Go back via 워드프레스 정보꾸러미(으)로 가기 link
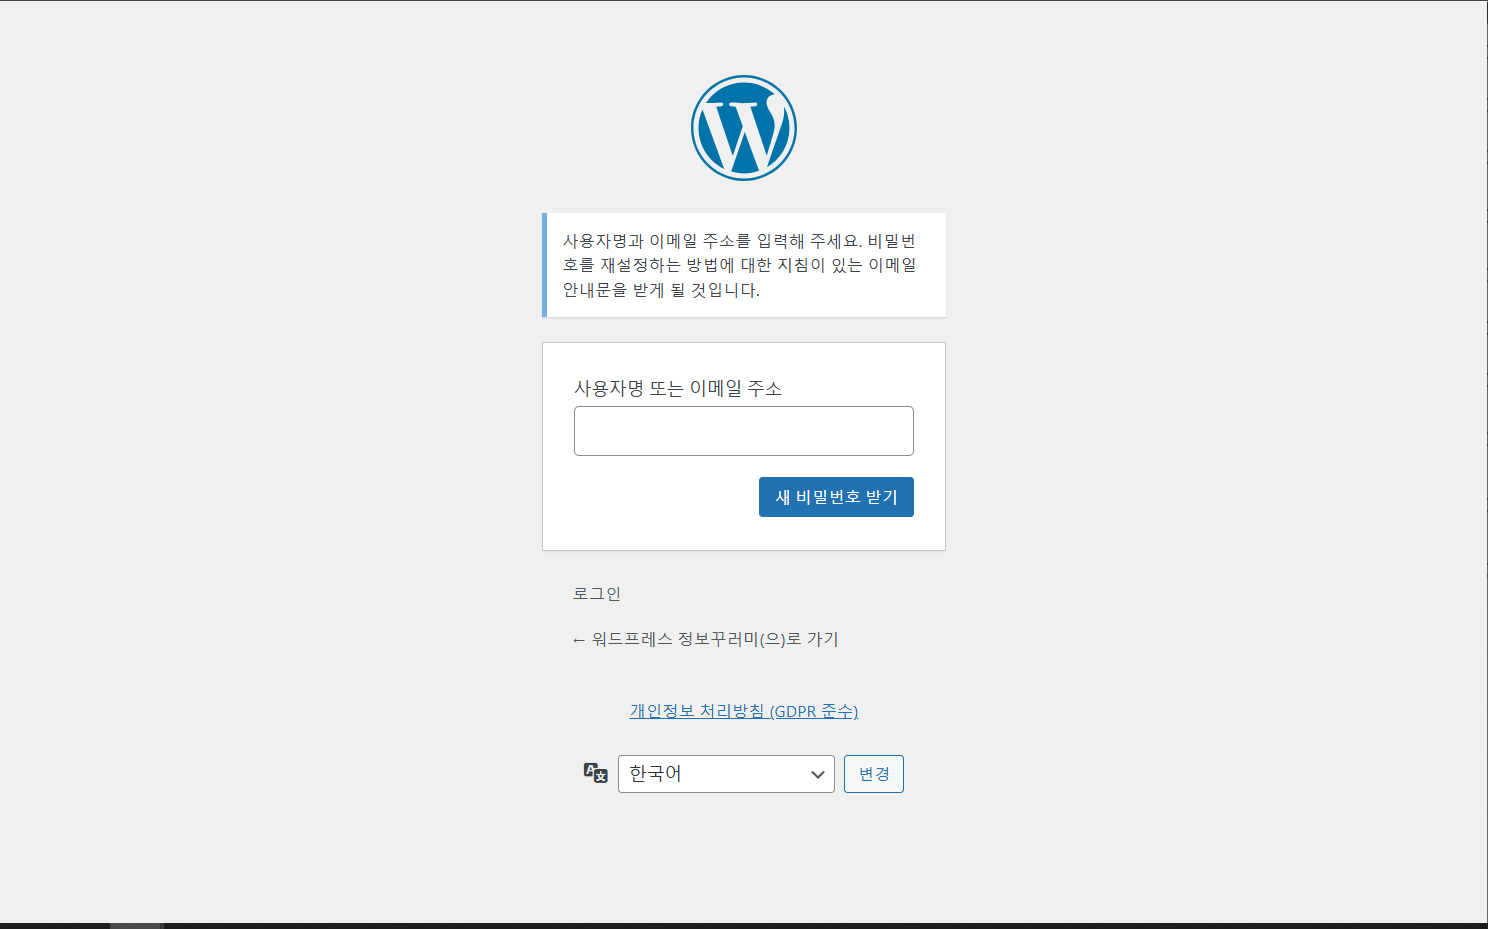This screenshot has width=1488, height=929. (x=705, y=639)
